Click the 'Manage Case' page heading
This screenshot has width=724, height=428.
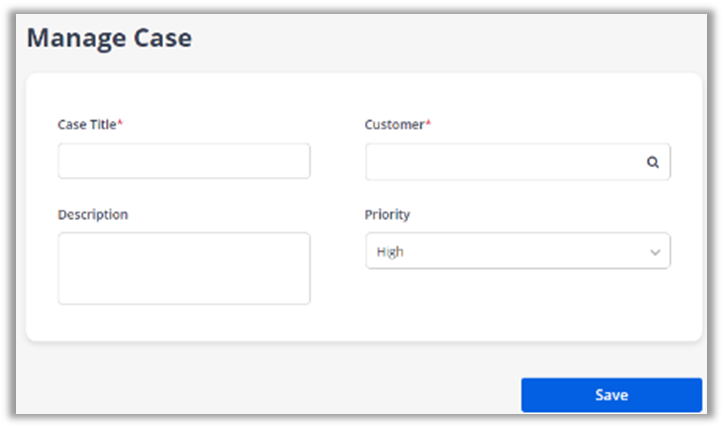click(109, 39)
